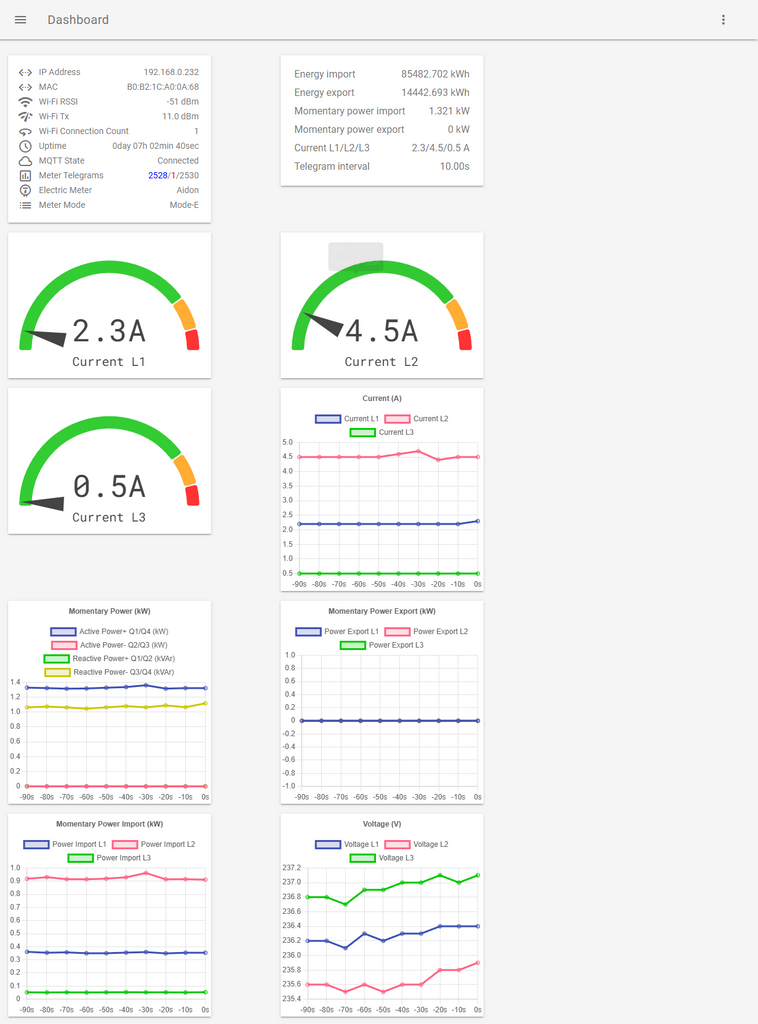Click the Meter Mode list icon
The height and width of the screenshot is (1024, 758).
coord(25,205)
